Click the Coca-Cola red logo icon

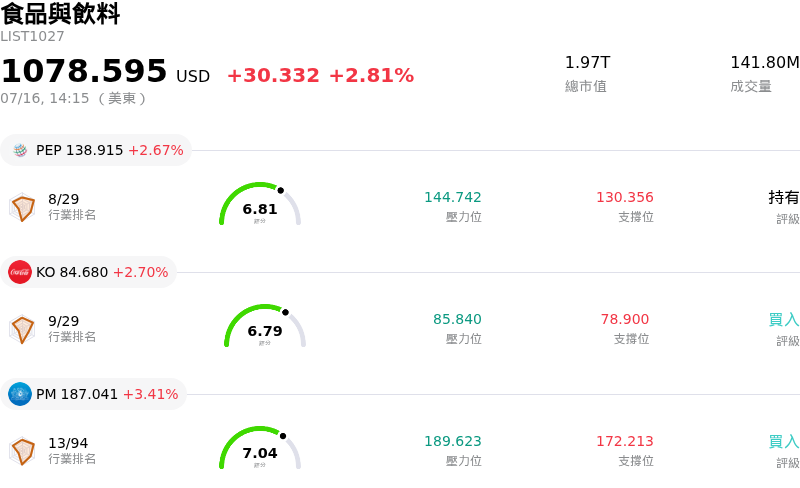(x=20, y=272)
